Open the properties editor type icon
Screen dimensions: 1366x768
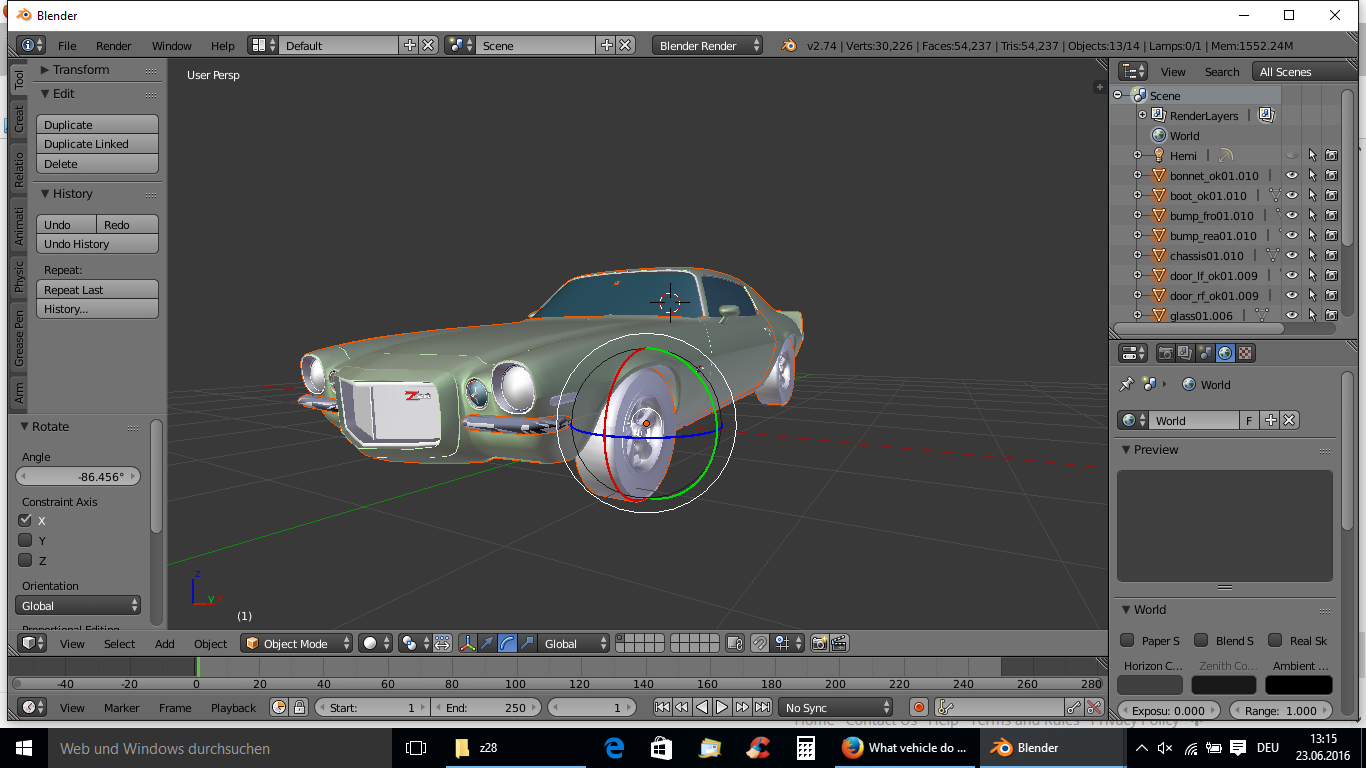(x=1133, y=353)
